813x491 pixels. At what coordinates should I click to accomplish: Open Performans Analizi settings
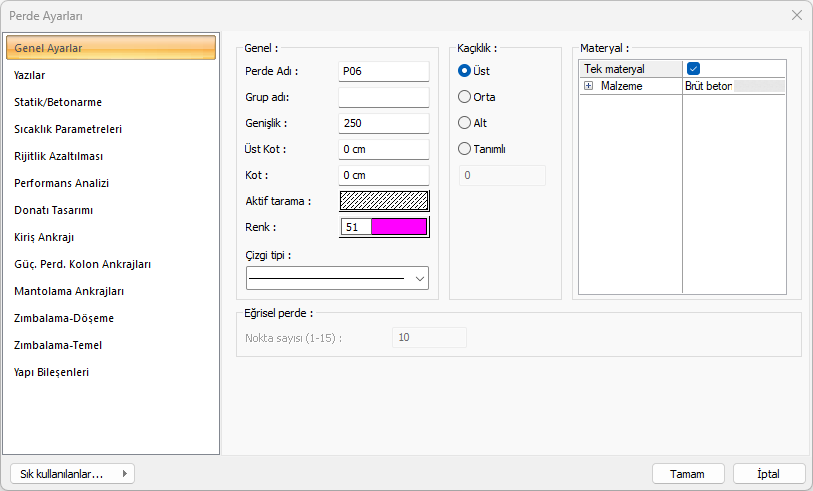click(61, 183)
